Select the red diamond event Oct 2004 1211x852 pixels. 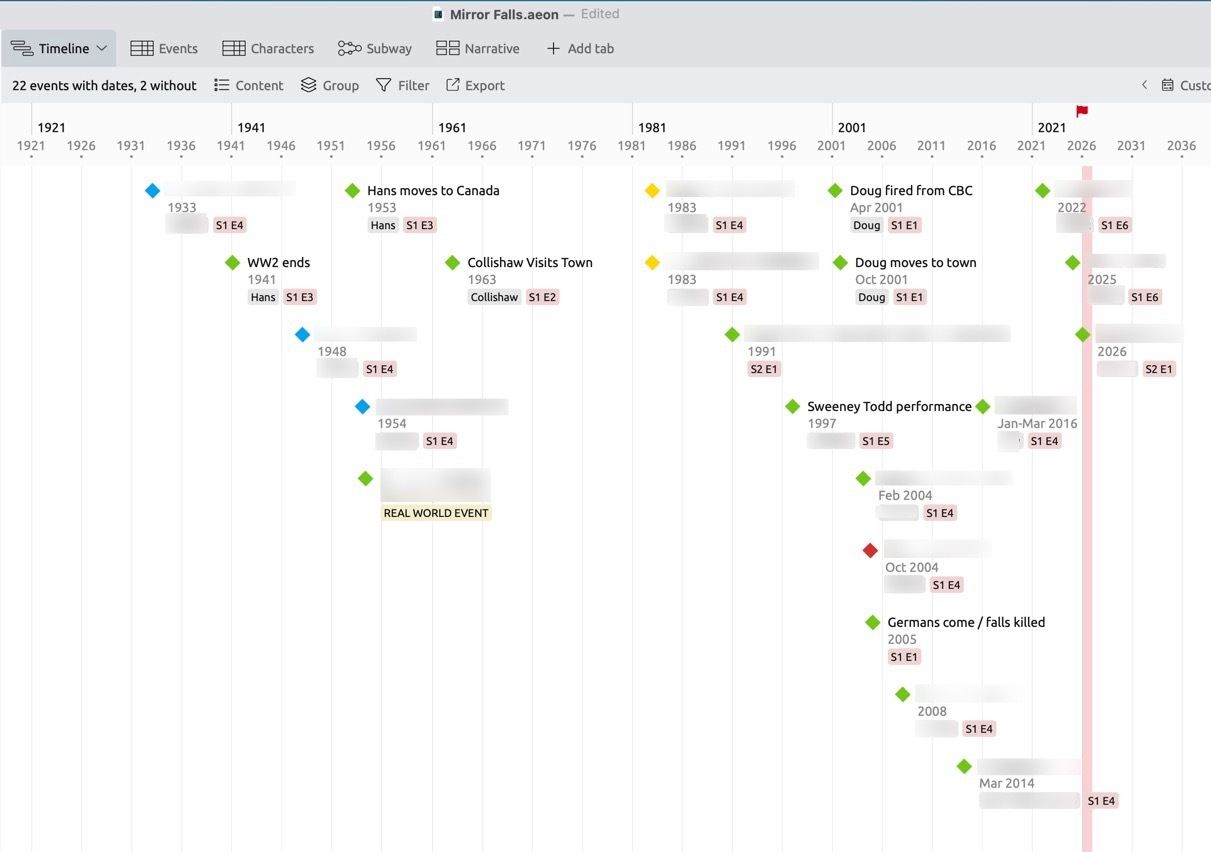[x=870, y=550]
